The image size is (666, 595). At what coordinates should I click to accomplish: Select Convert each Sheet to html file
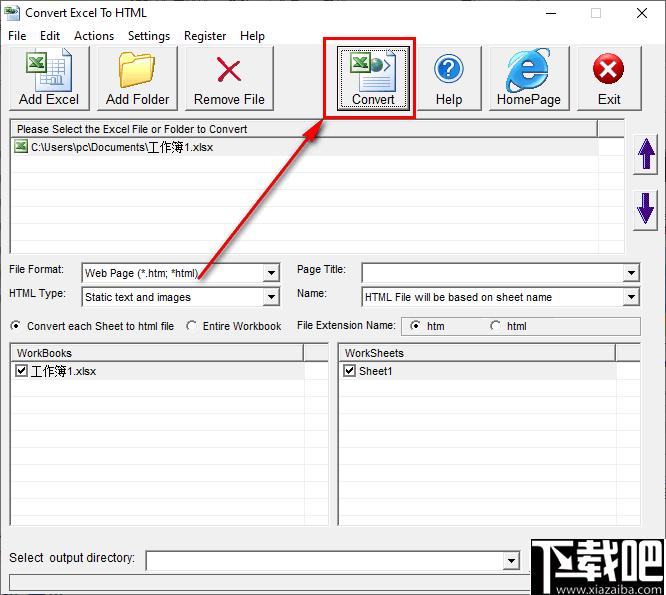click(x=16, y=326)
